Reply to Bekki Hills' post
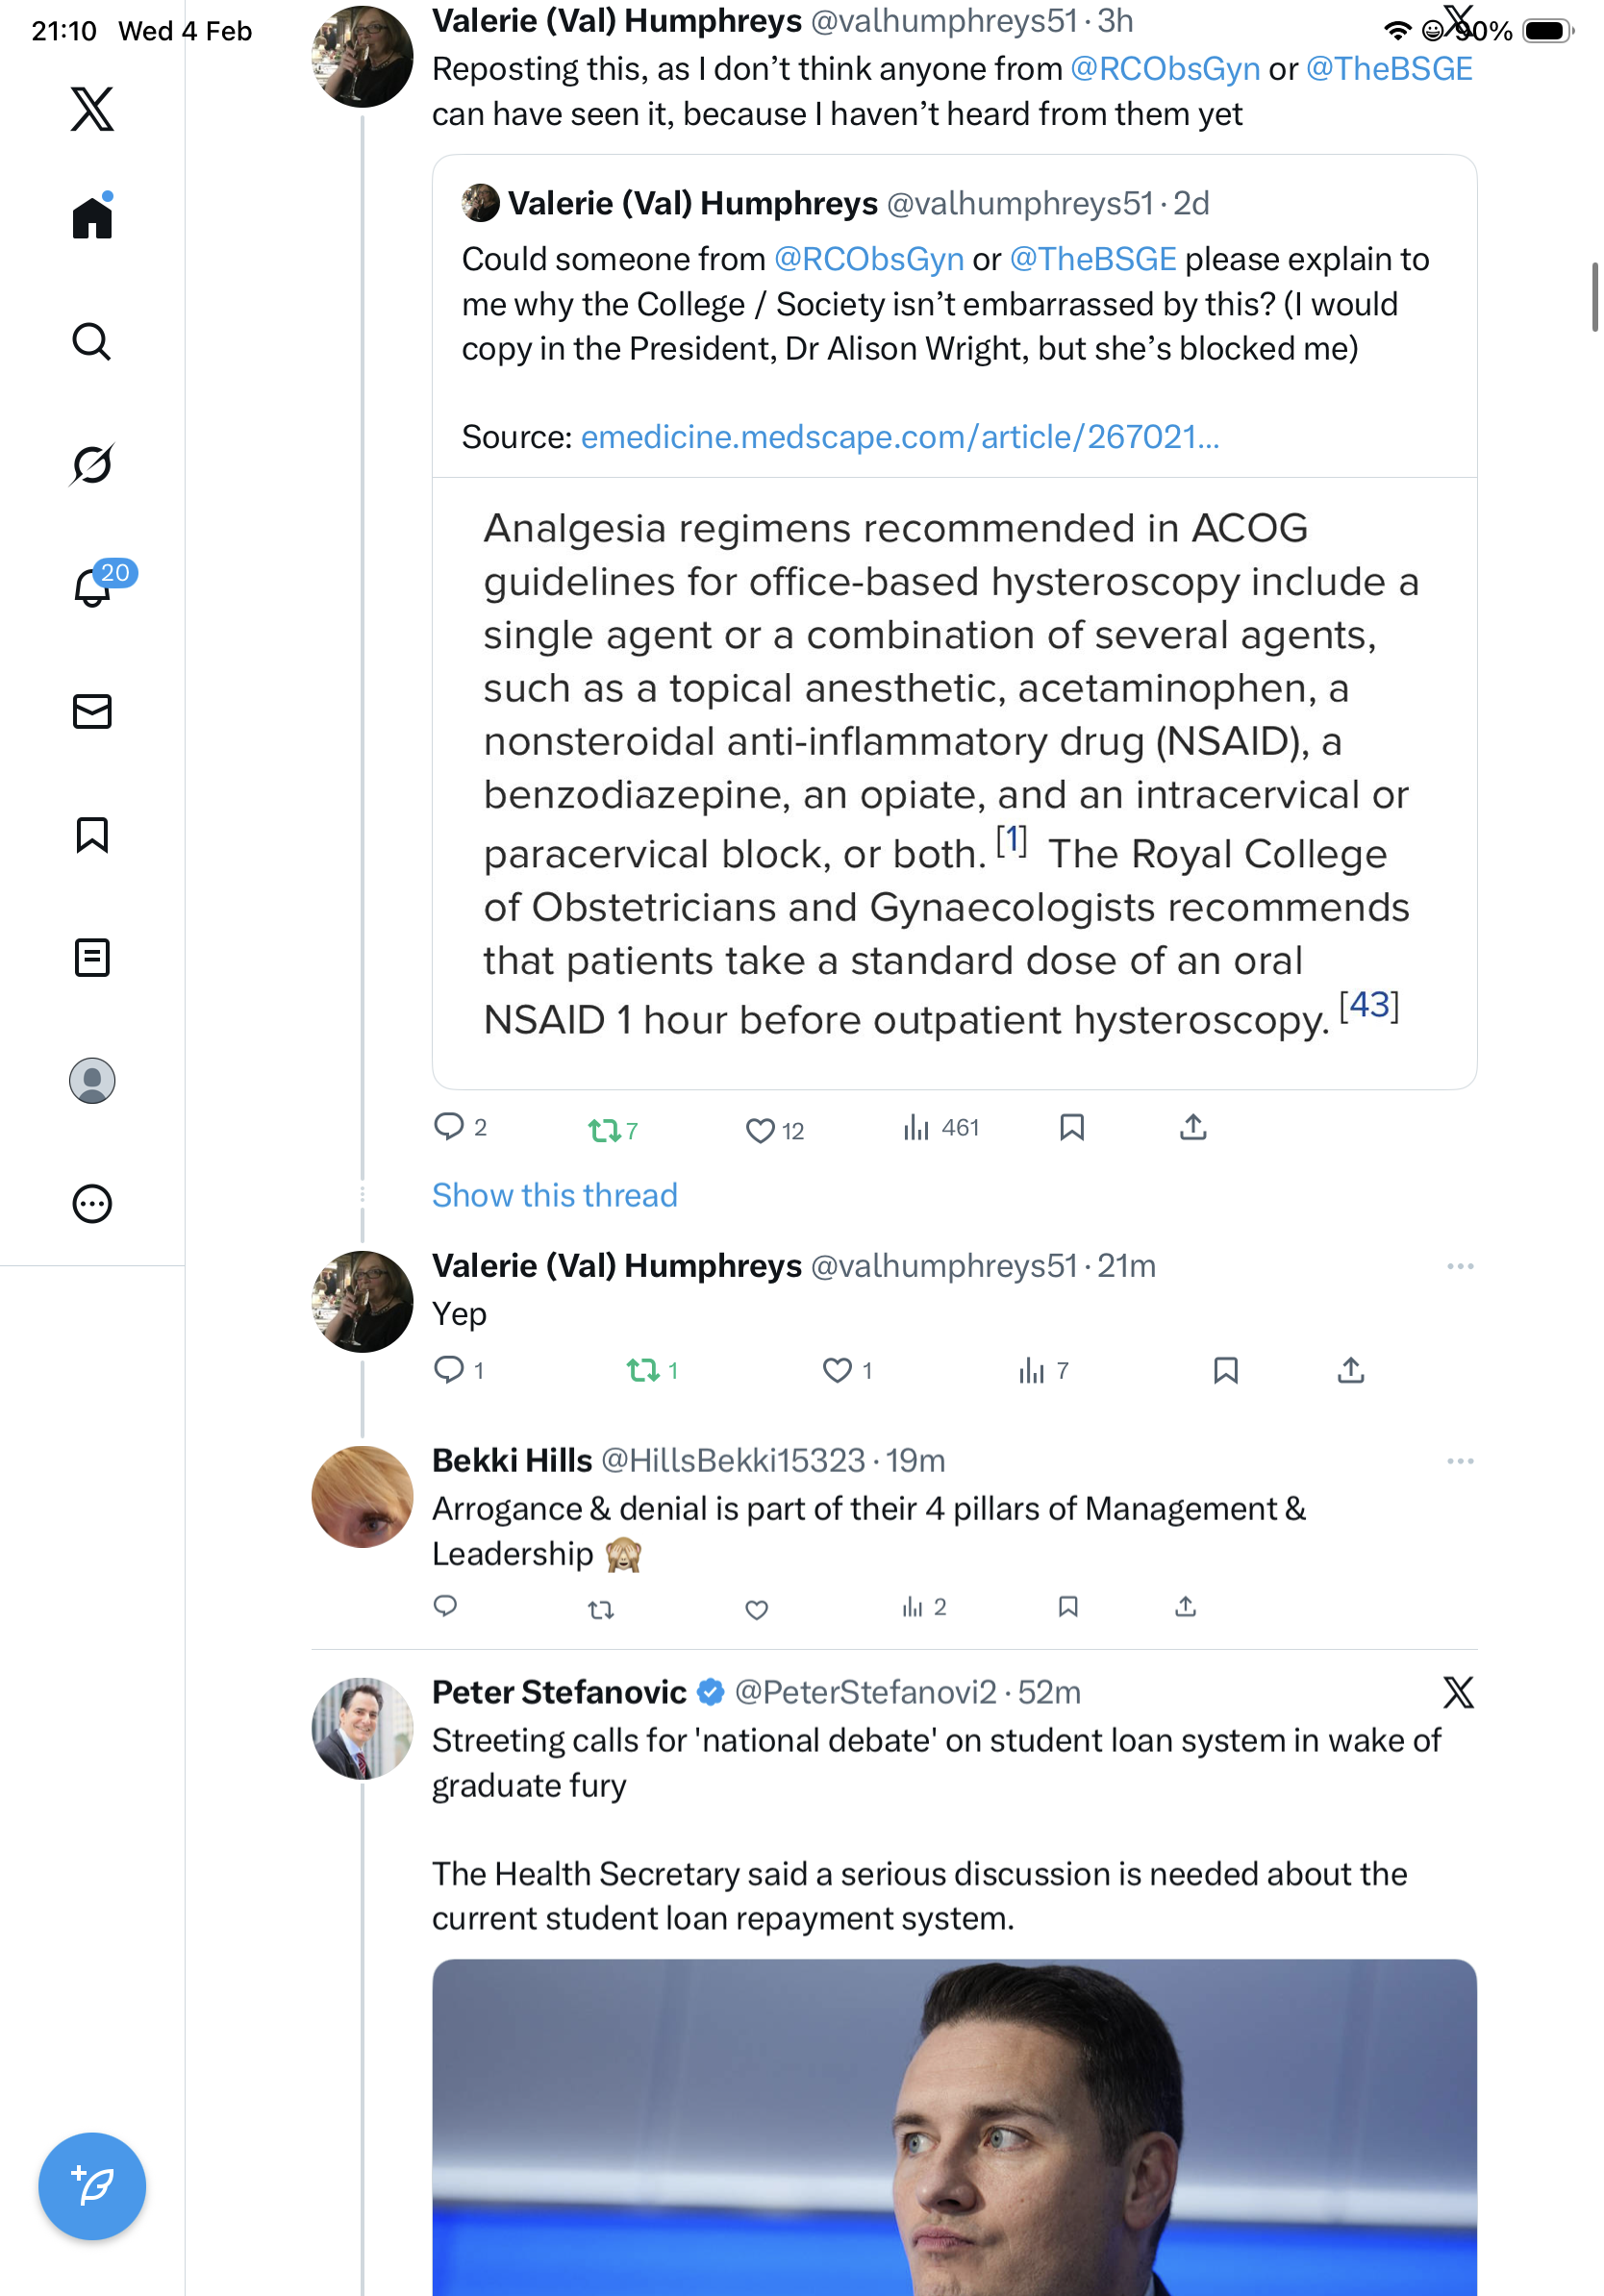The image size is (1604, 2296). point(446,1606)
